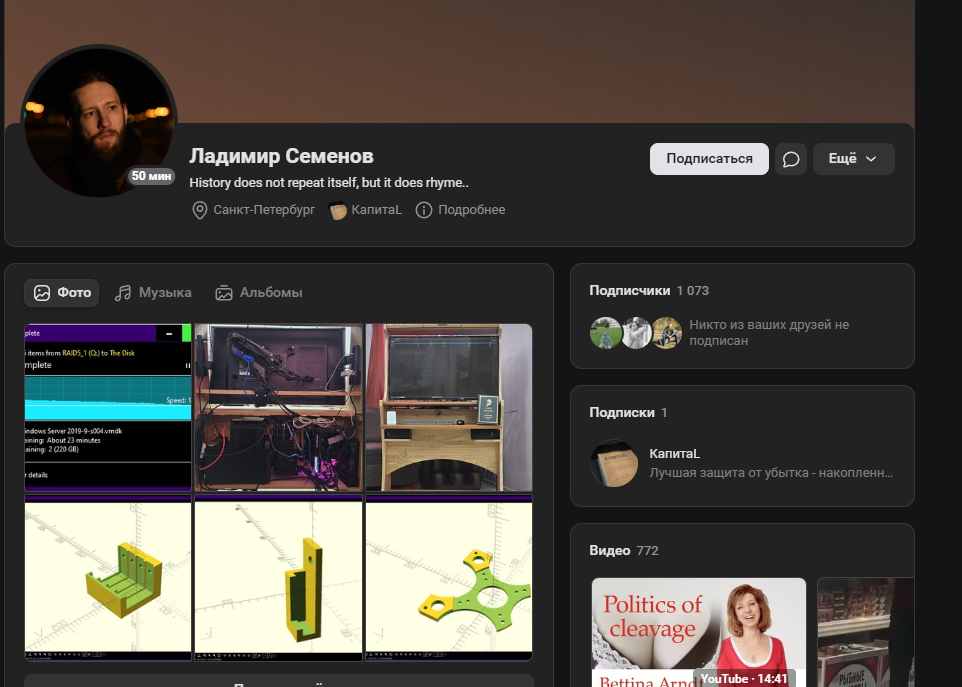Open the message chat bubble icon

click(791, 159)
